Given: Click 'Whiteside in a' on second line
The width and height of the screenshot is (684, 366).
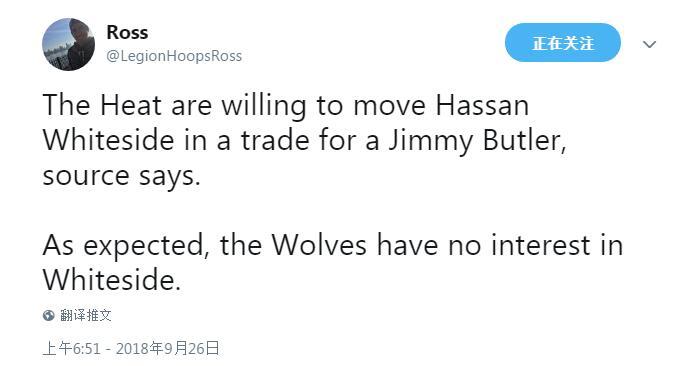Looking at the screenshot, I should [137, 140].
